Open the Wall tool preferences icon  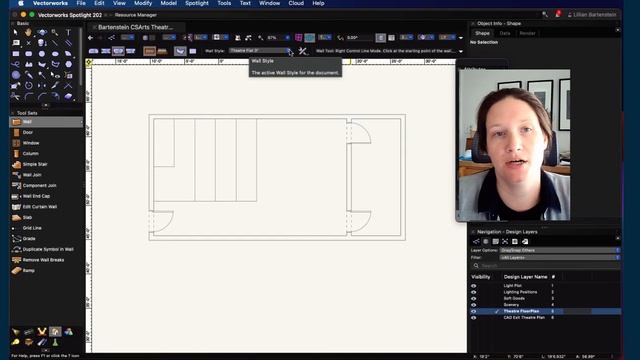[x=302, y=51]
